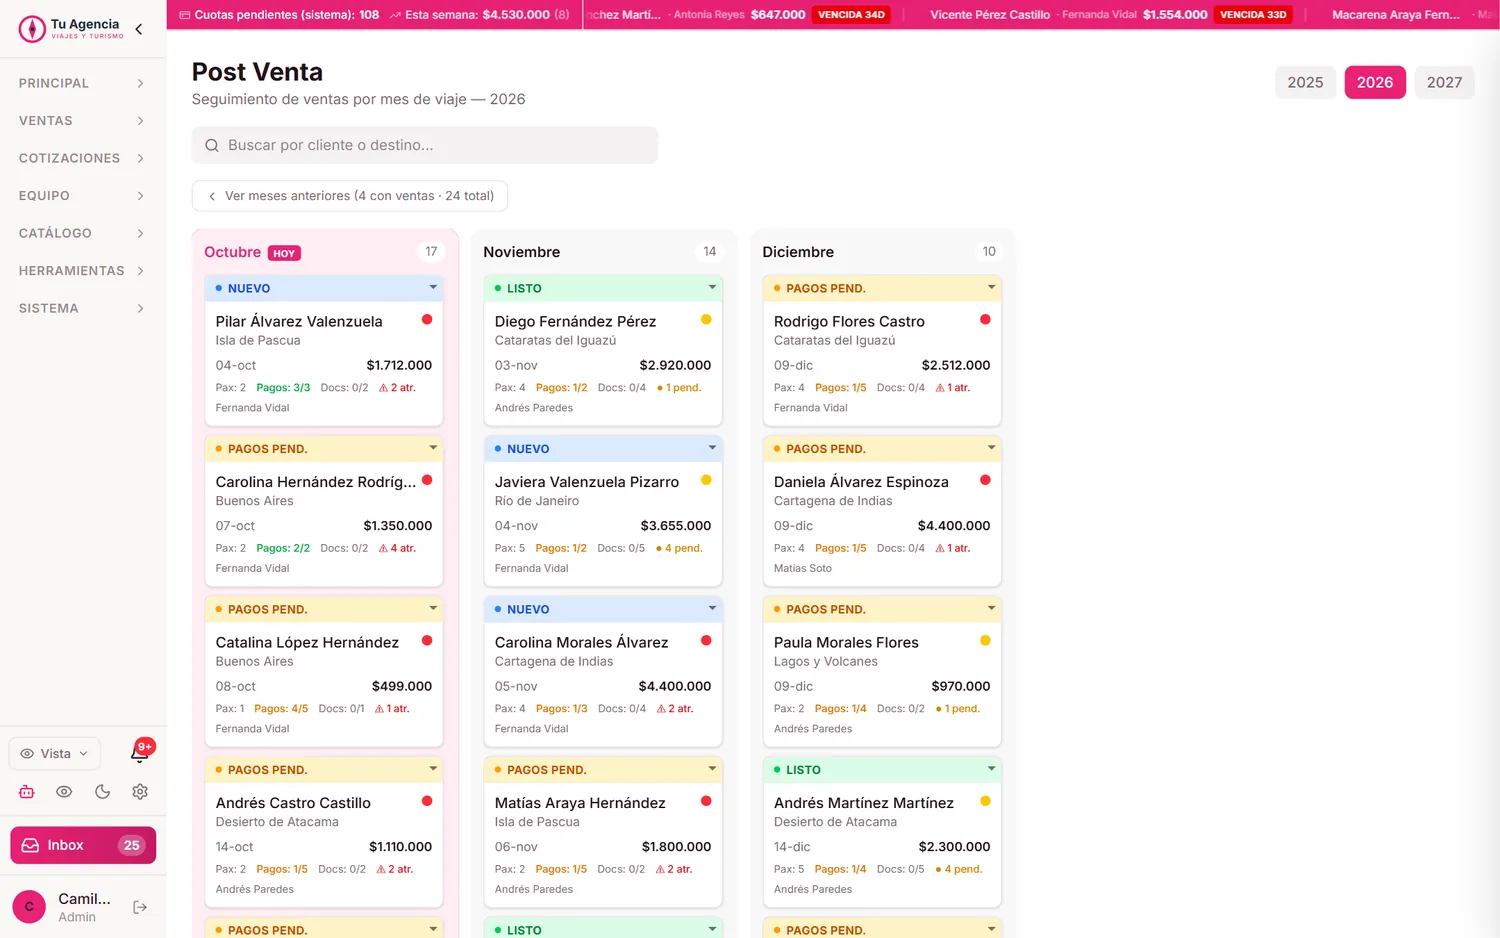Click the "VENCIDA 34D" badge in the ticker
Image resolution: width=1500 pixels, height=938 pixels.
click(x=852, y=15)
